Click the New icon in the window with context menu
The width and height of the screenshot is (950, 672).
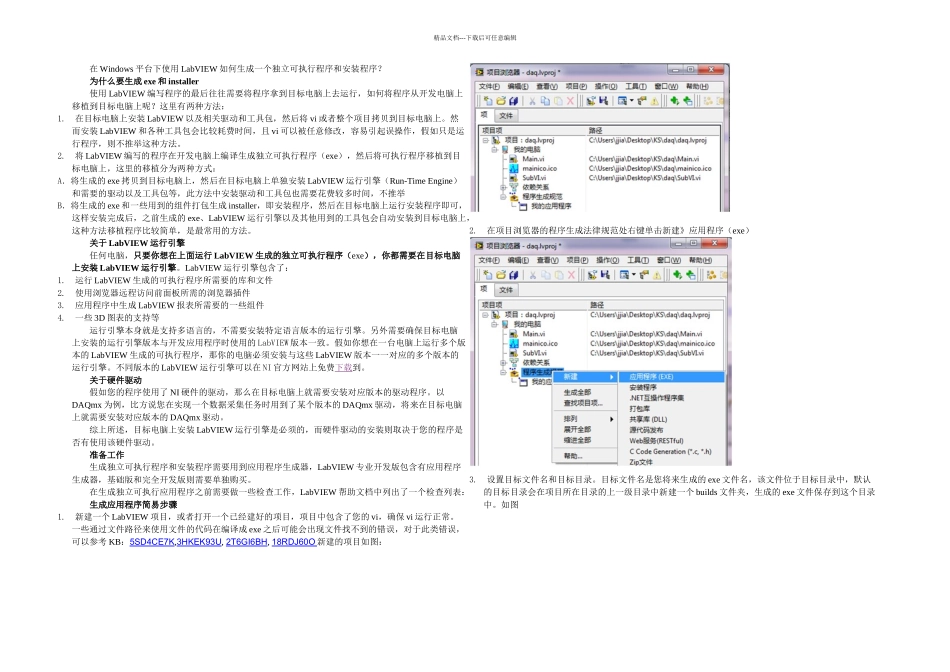[488, 275]
